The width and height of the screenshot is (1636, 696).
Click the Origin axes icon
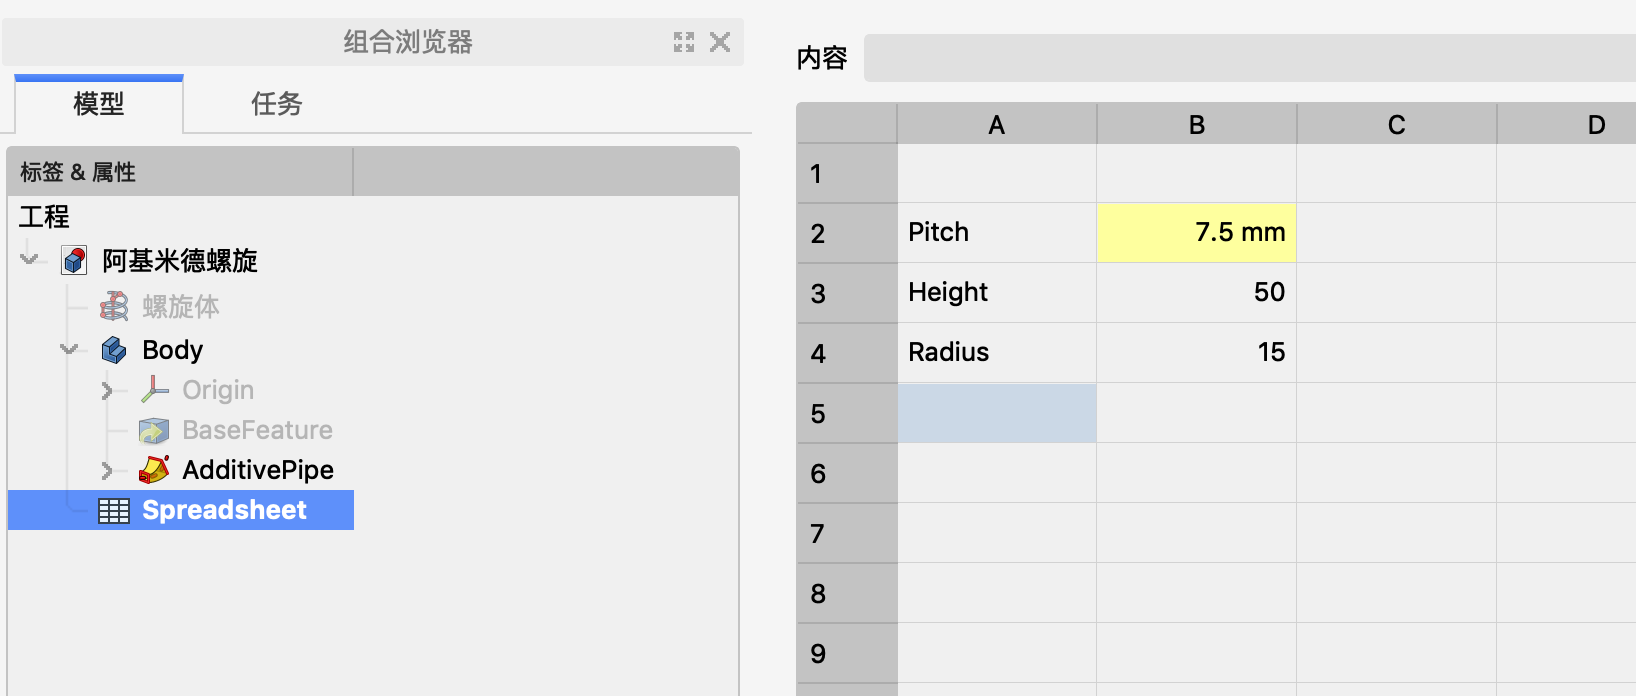point(154,390)
